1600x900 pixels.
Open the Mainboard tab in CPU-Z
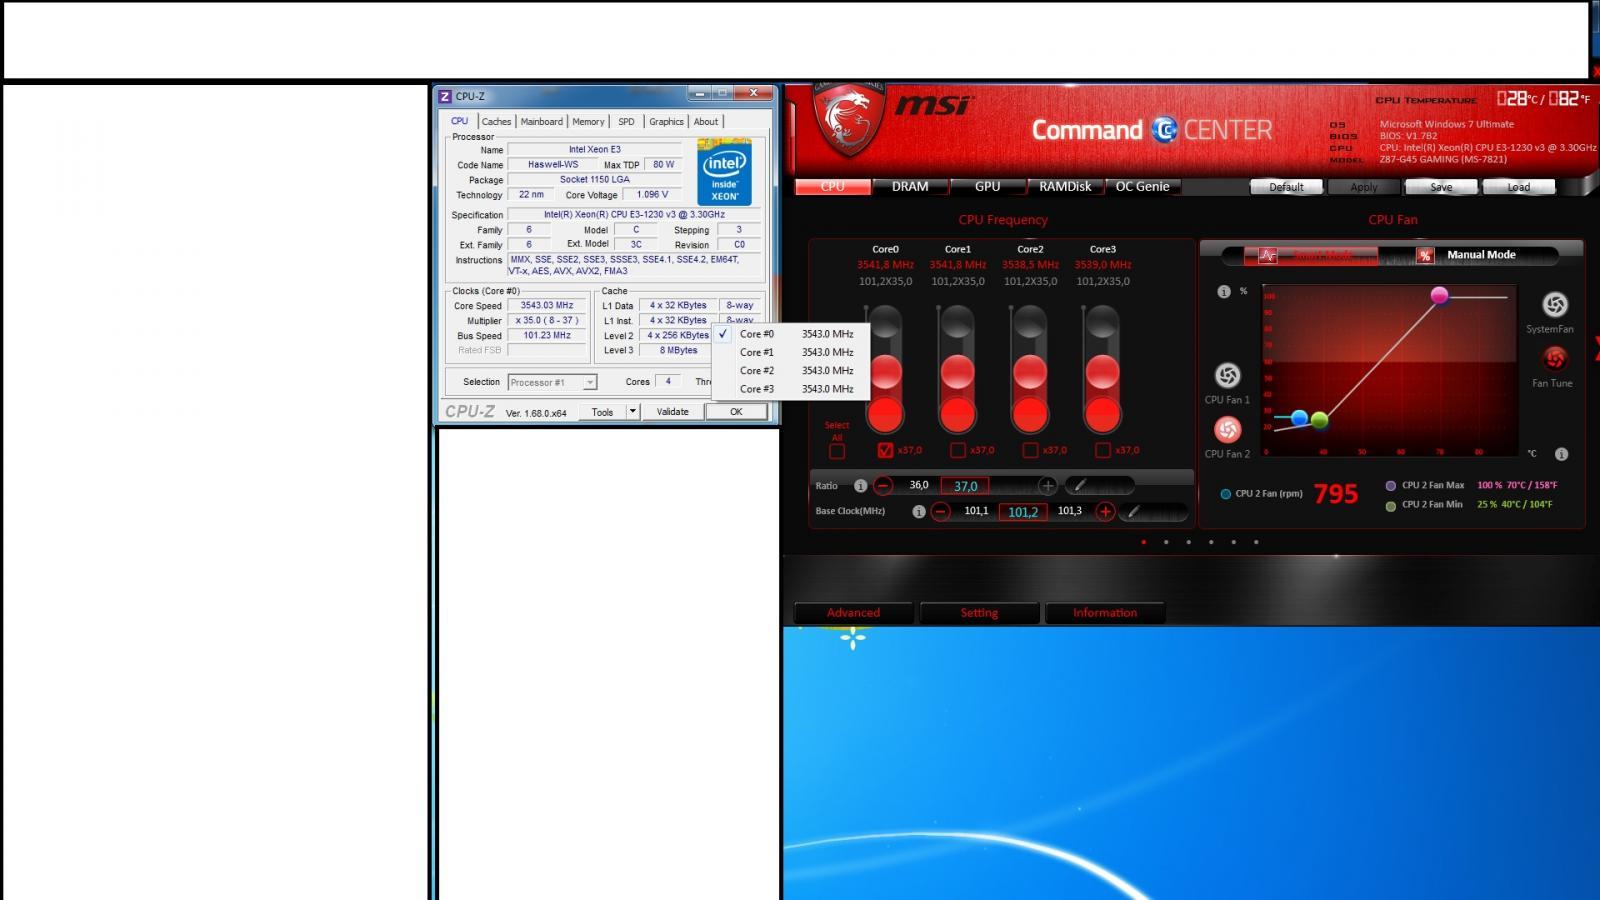pos(541,122)
